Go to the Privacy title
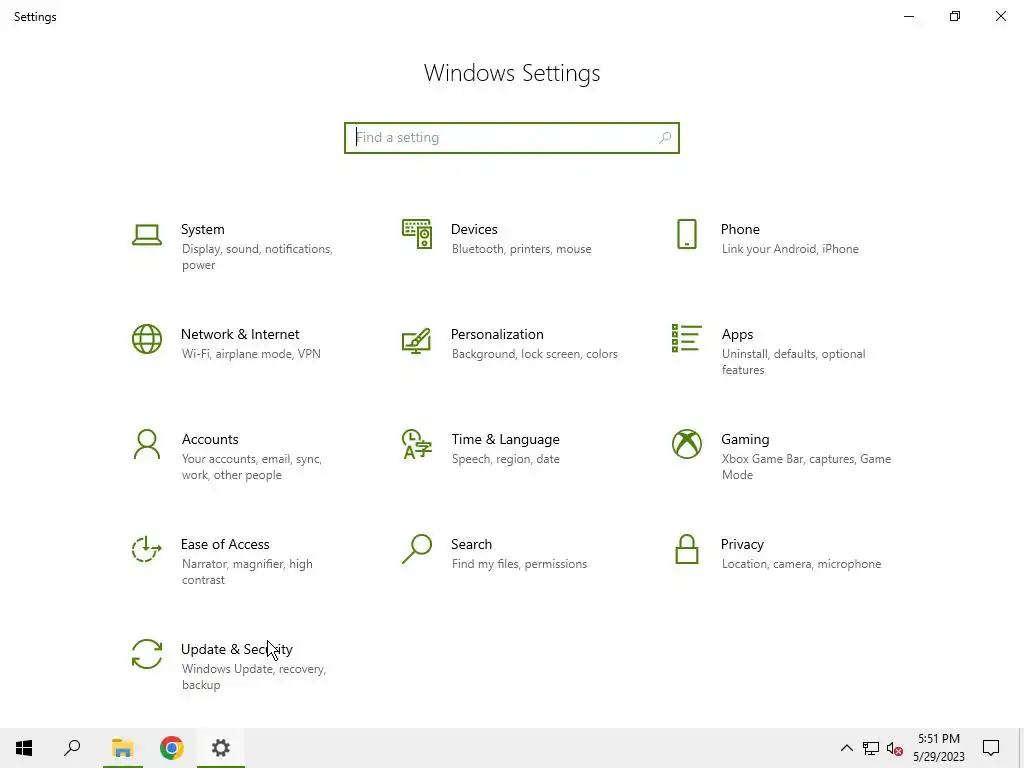 pyautogui.click(x=742, y=545)
